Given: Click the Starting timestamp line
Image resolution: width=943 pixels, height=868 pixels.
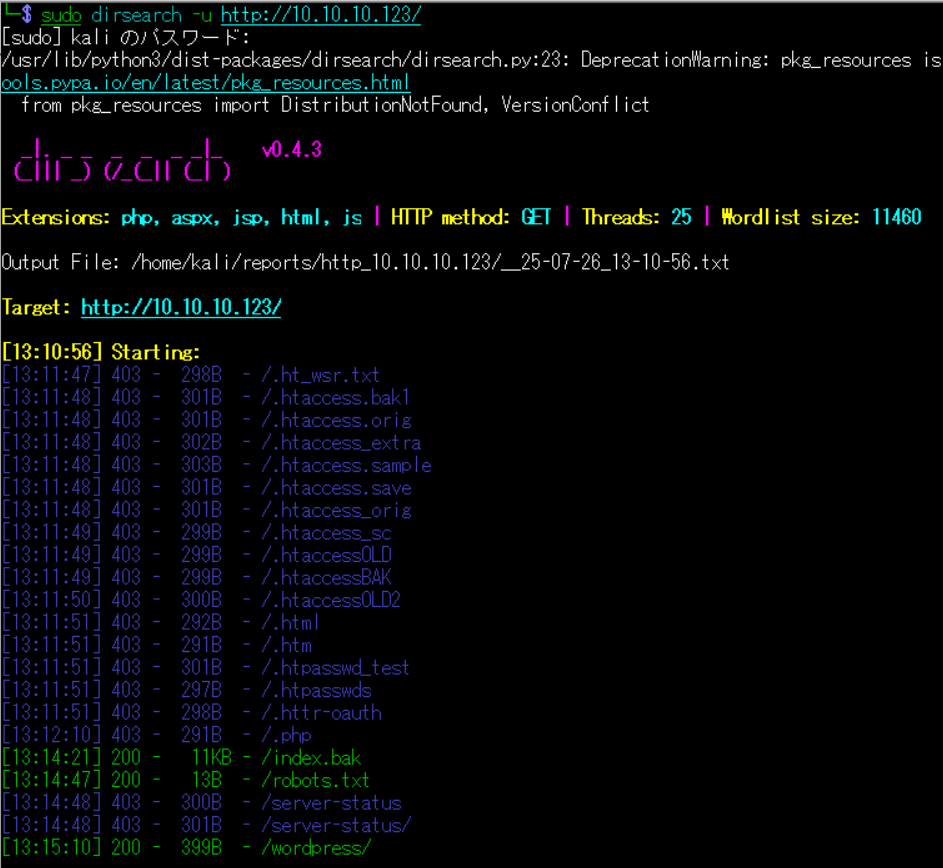Looking at the screenshot, I should pyautogui.click(x=101, y=352).
